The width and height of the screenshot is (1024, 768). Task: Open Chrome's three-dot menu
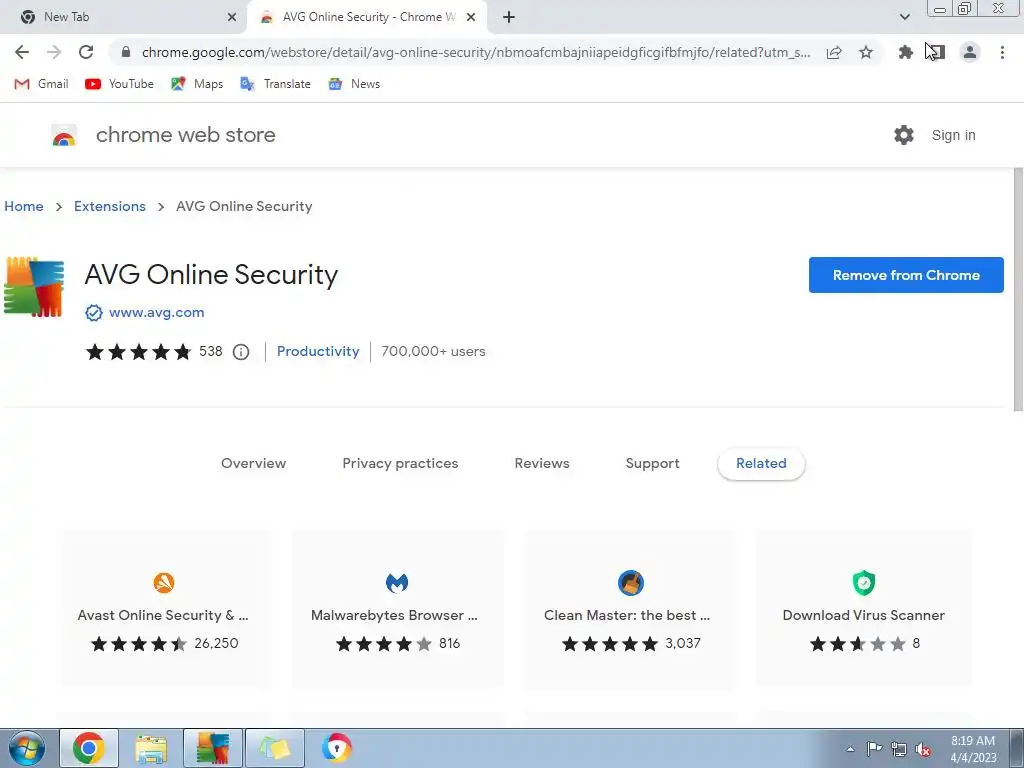click(x=1002, y=52)
